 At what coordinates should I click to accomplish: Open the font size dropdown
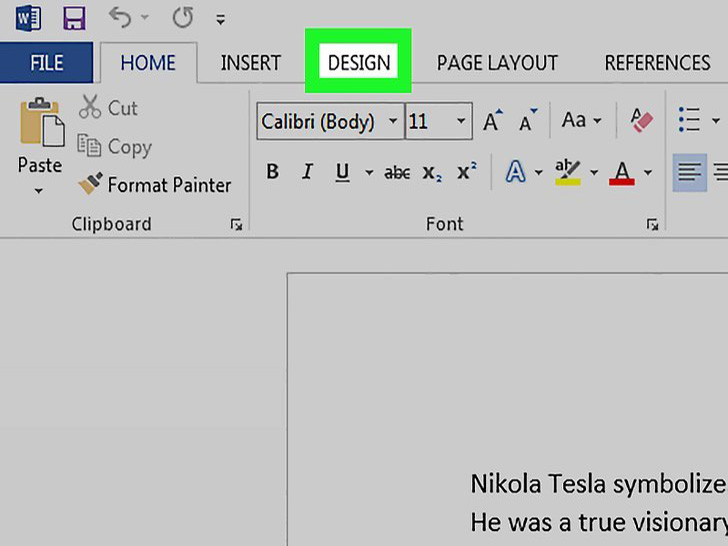(x=461, y=121)
